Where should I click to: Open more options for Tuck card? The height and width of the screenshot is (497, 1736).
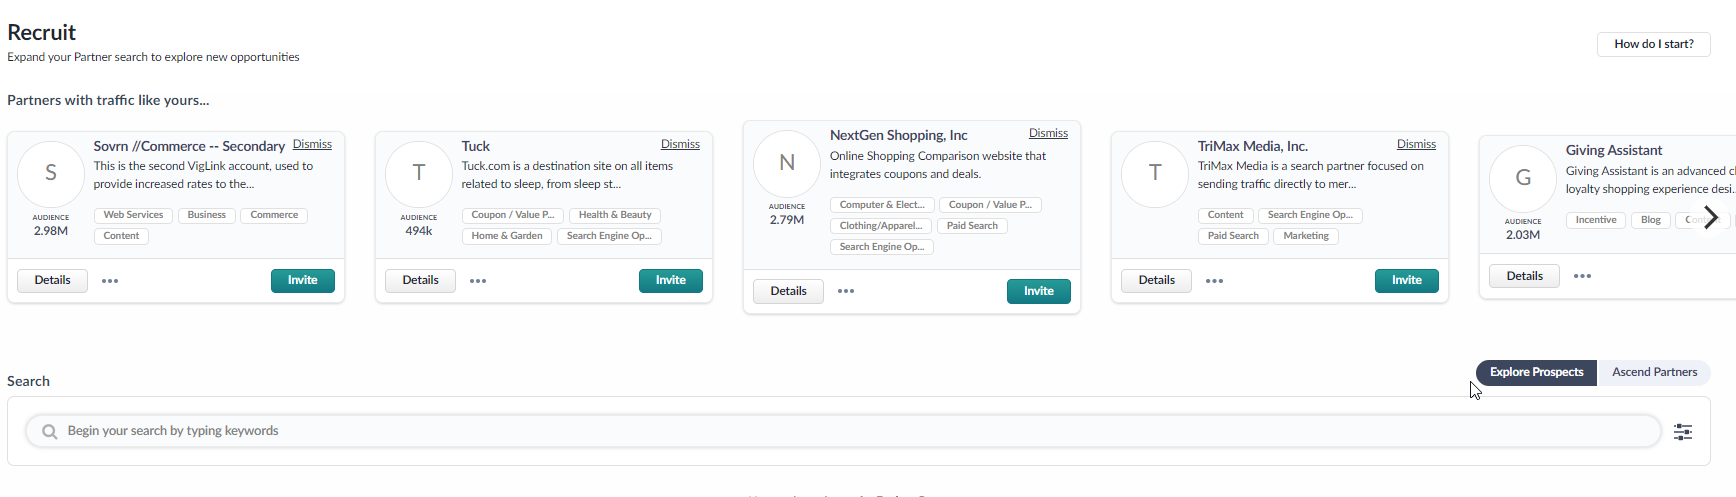[478, 281]
